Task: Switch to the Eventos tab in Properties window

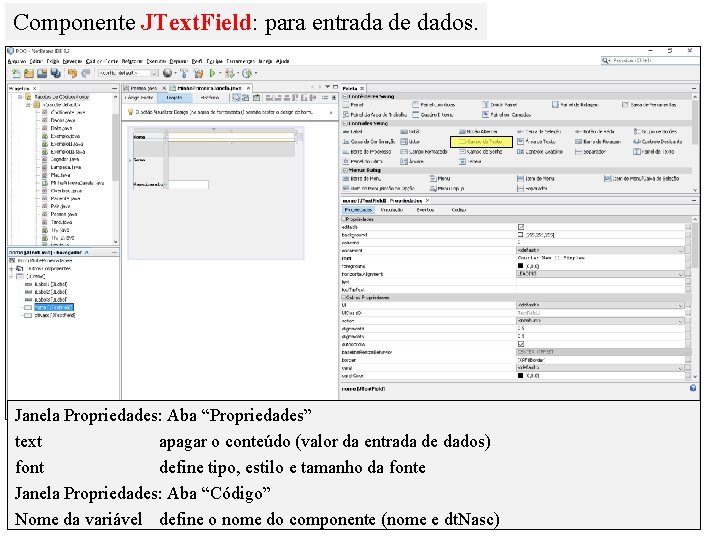Action: tap(425, 210)
